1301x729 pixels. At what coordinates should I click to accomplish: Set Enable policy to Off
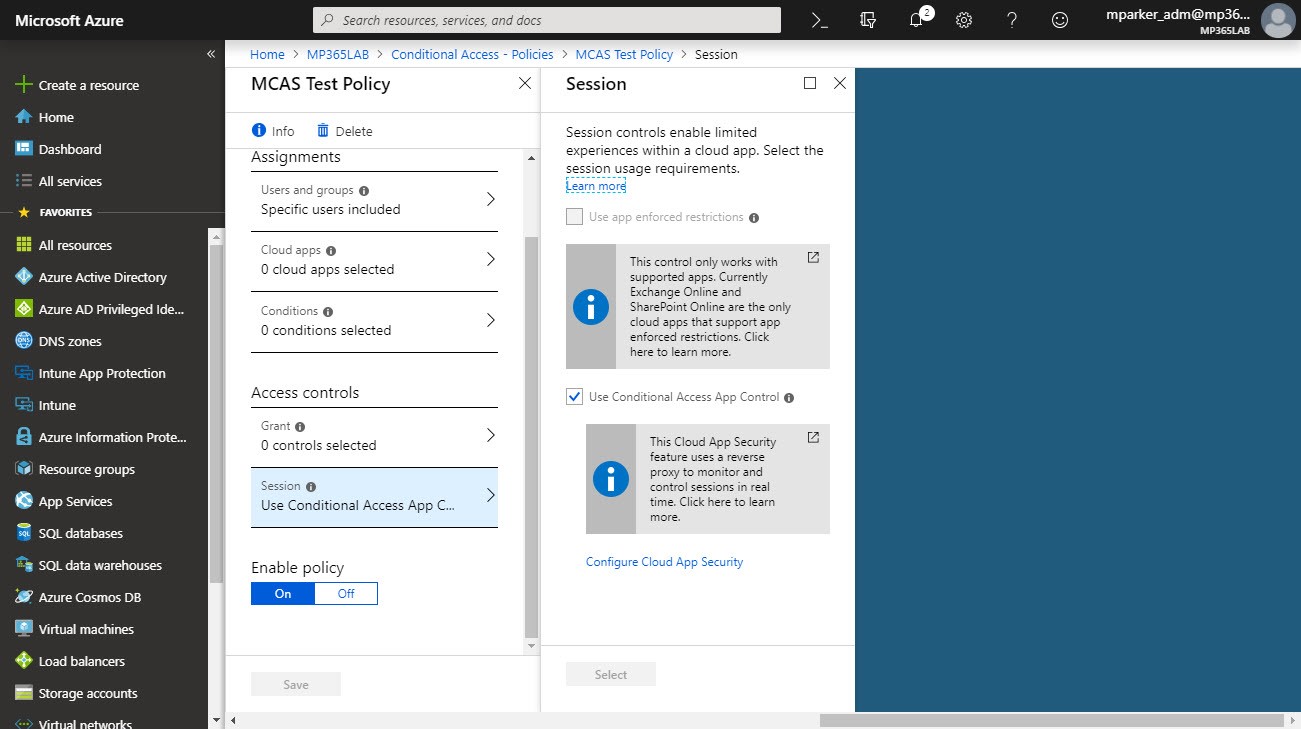(346, 594)
